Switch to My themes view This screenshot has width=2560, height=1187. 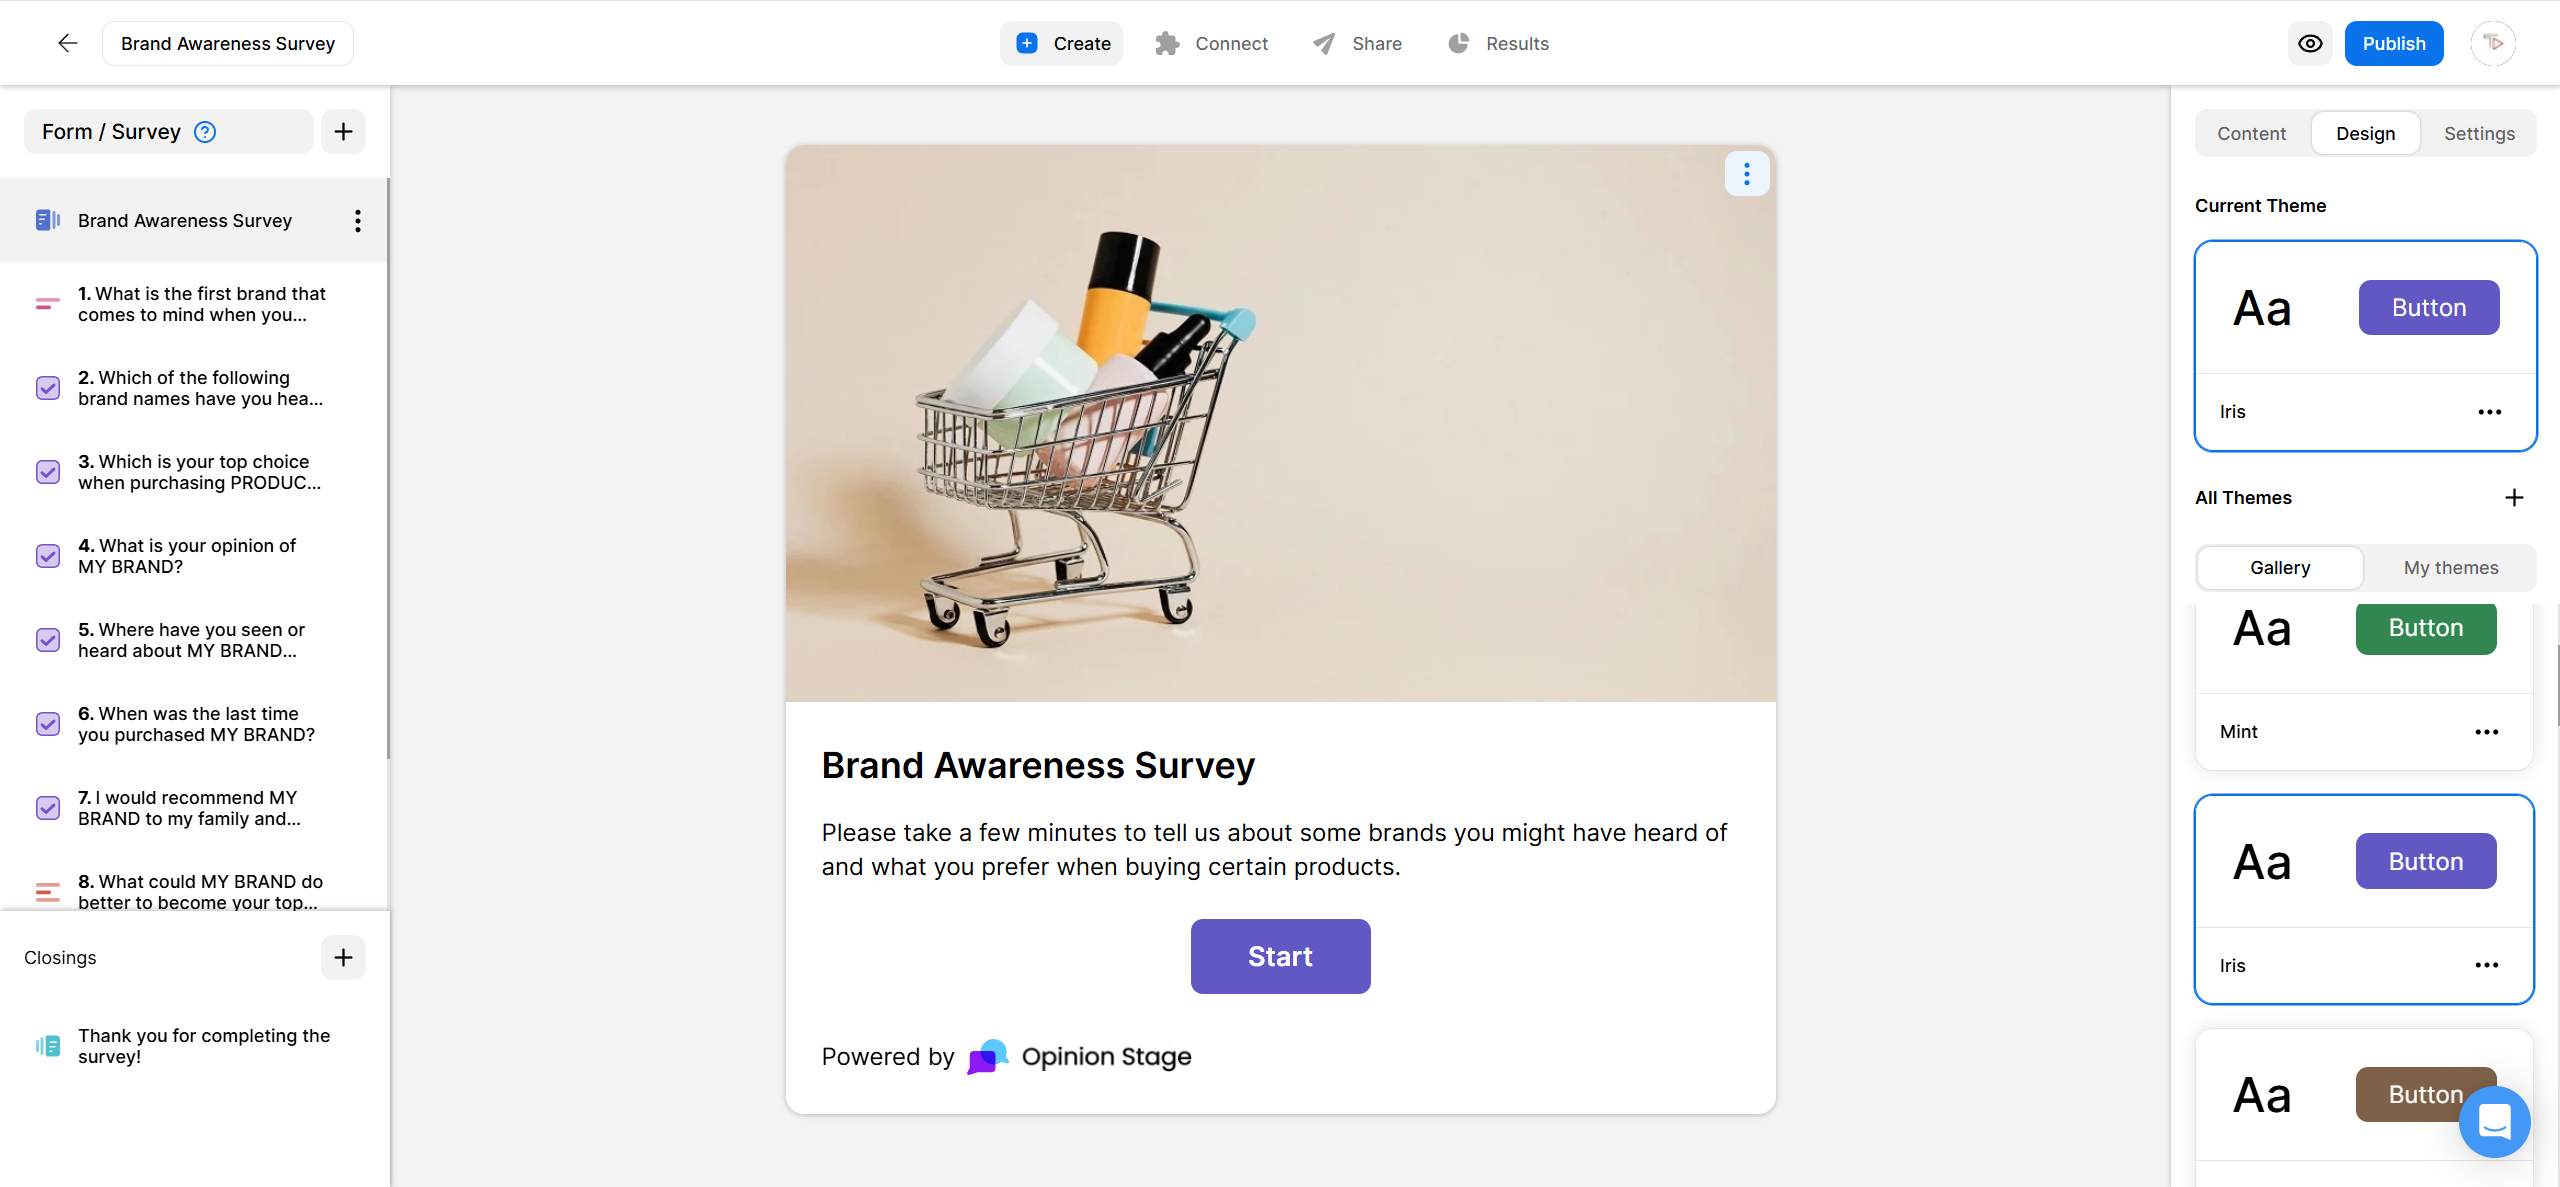2451,567
